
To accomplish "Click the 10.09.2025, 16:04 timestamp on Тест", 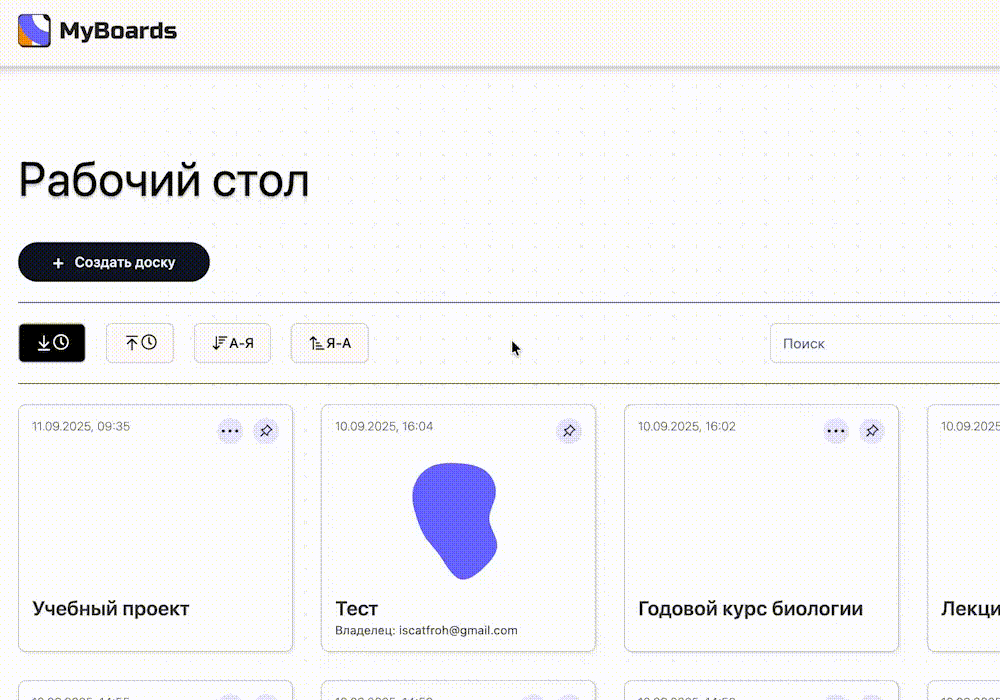I will 384,427.
